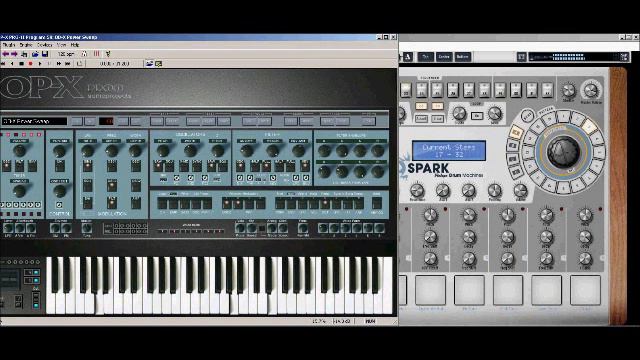Viewport: 640px width, 360px height.
Task: Click the Center view button in Spark toolbar
Action: point(444,57)
